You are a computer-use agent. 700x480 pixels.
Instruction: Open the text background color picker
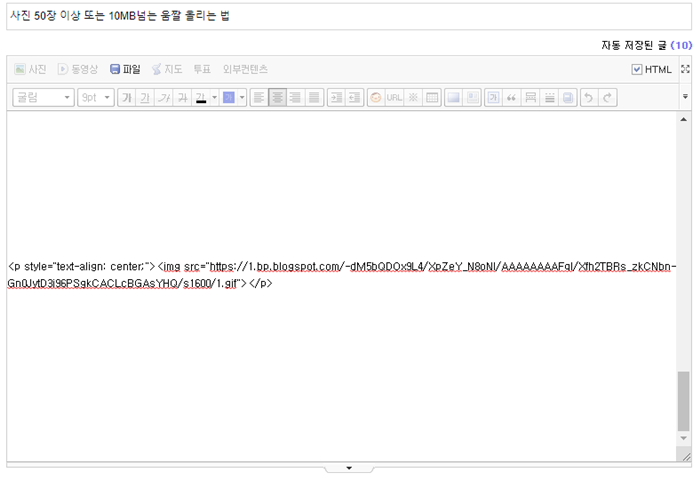click(x=232, y=97)
